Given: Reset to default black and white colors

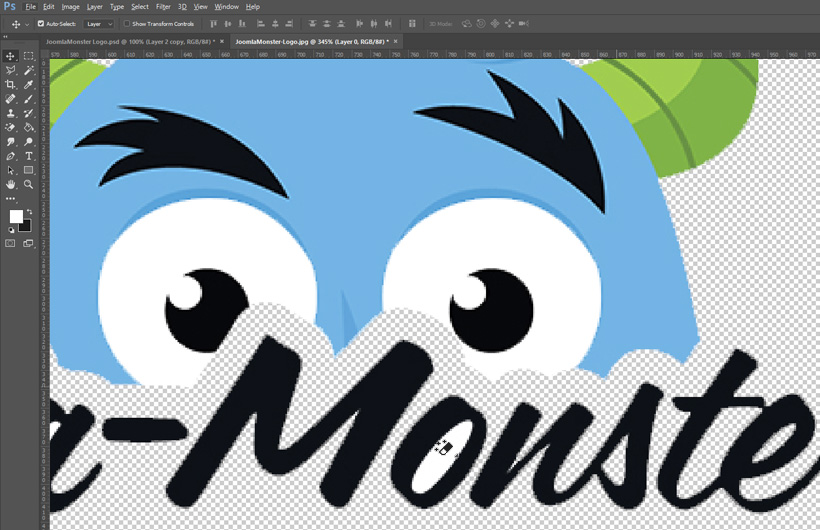Looking at the screenshot, I should [x=11, y=230].
